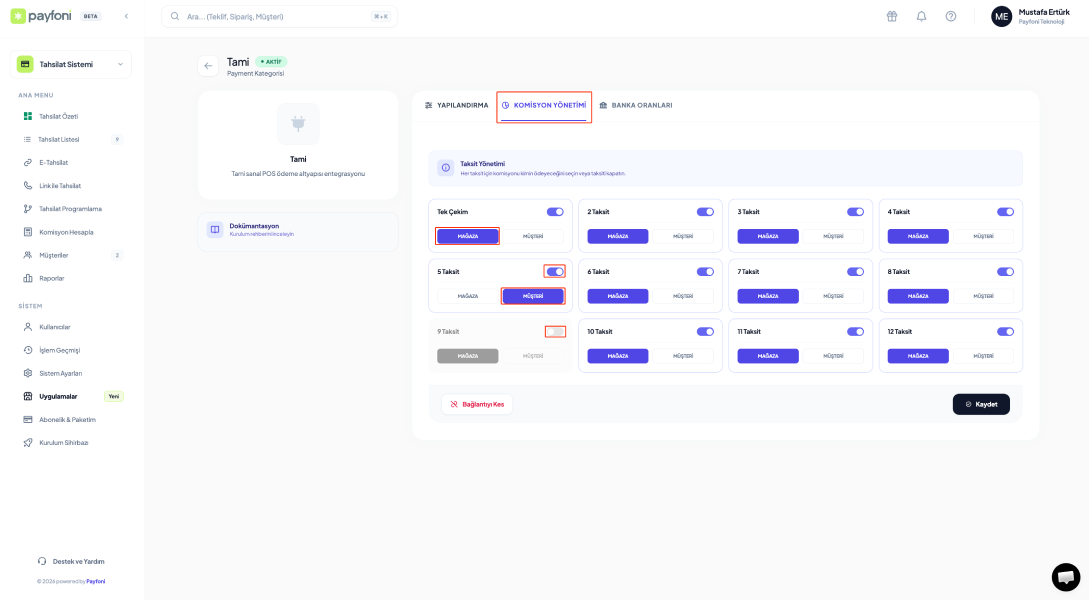This screenshot has width=1089, height=600.
Task: Collapse the sidebar with chevron icon
Action: (x=126, y=16)
